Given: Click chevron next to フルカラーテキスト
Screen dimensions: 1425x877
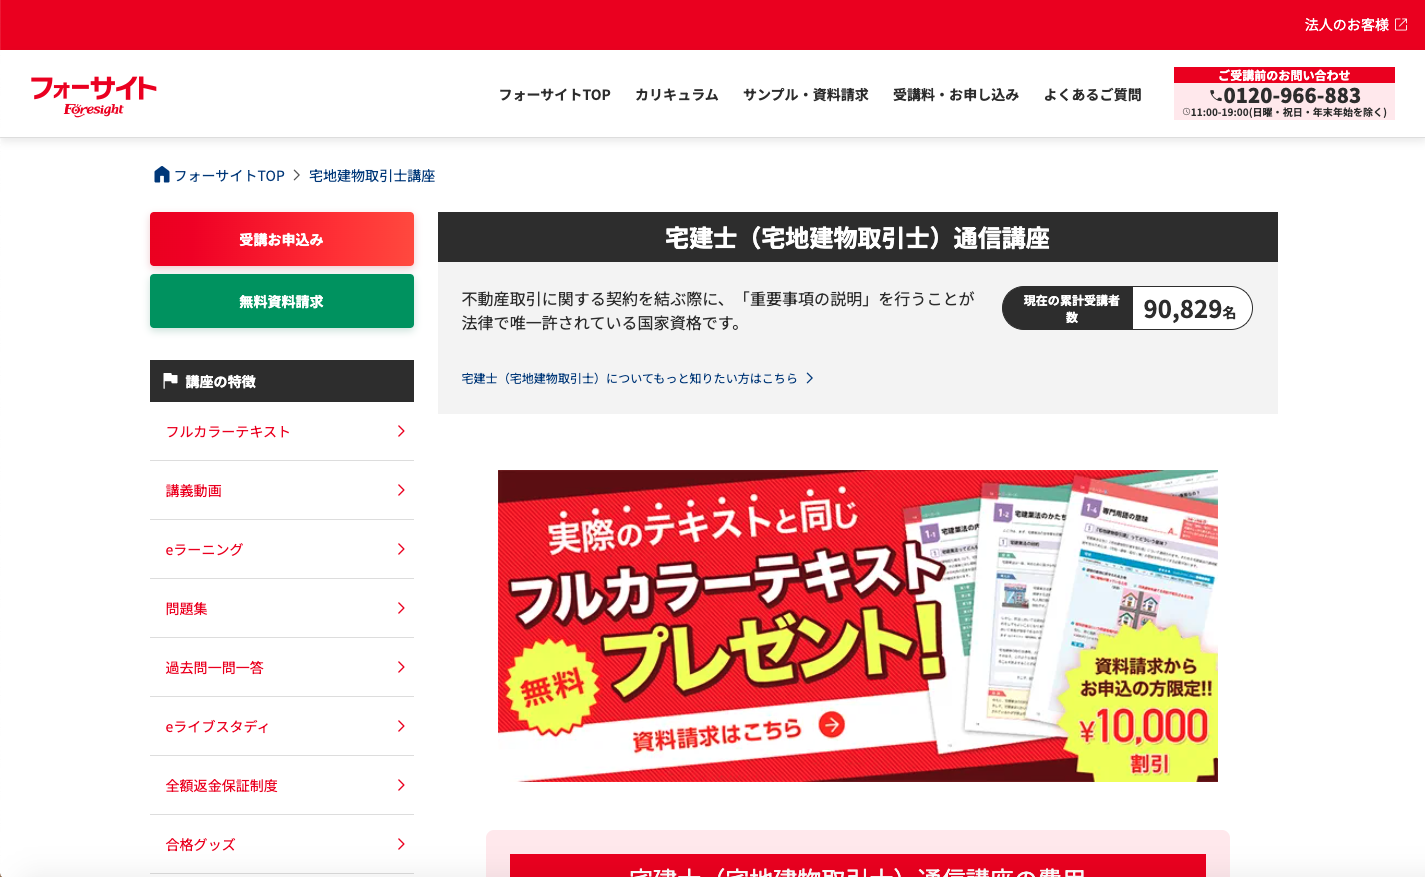Looking at the screenshot, I should click(x=401, y=431).
